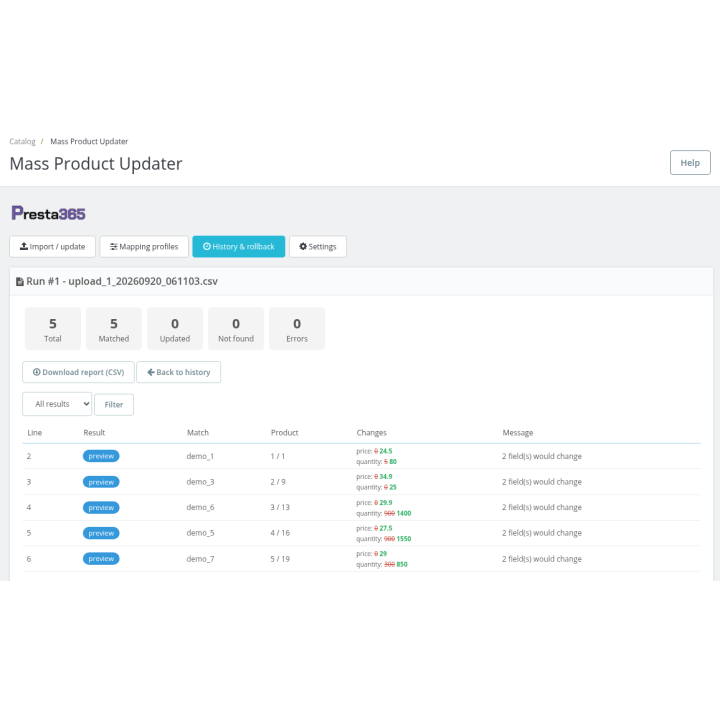Click Mass Product Updater breadcrumb
Image resolution: width=720 pixels, height=720 pixels.
(89, 141)
